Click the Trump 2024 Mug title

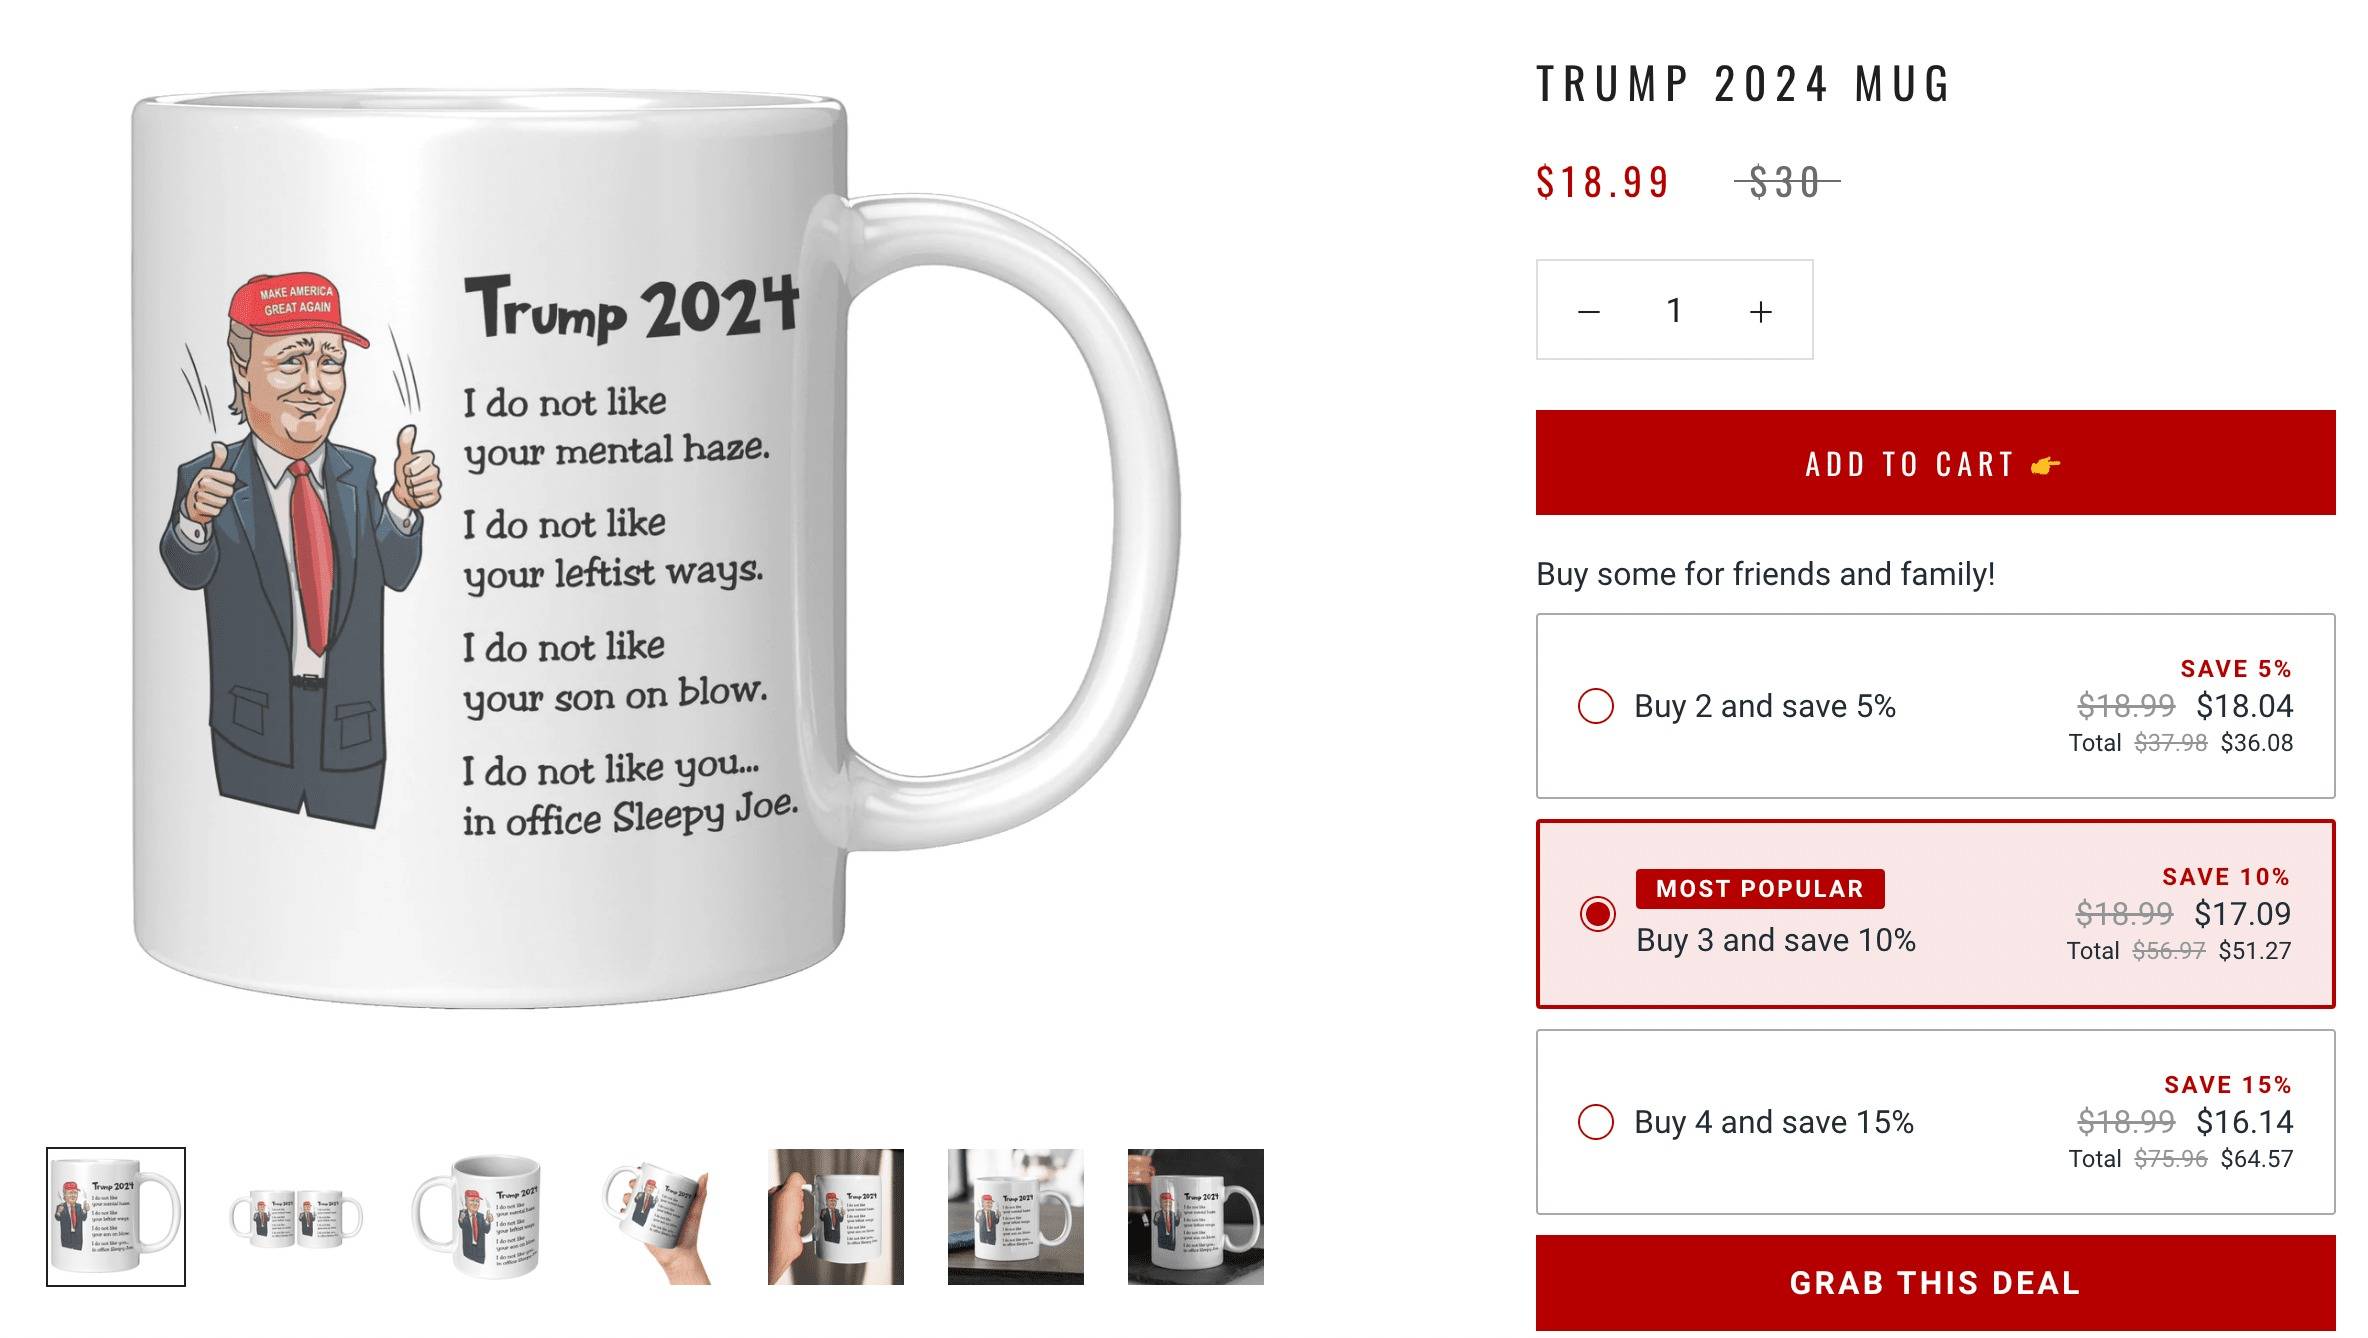(1743, 84)
